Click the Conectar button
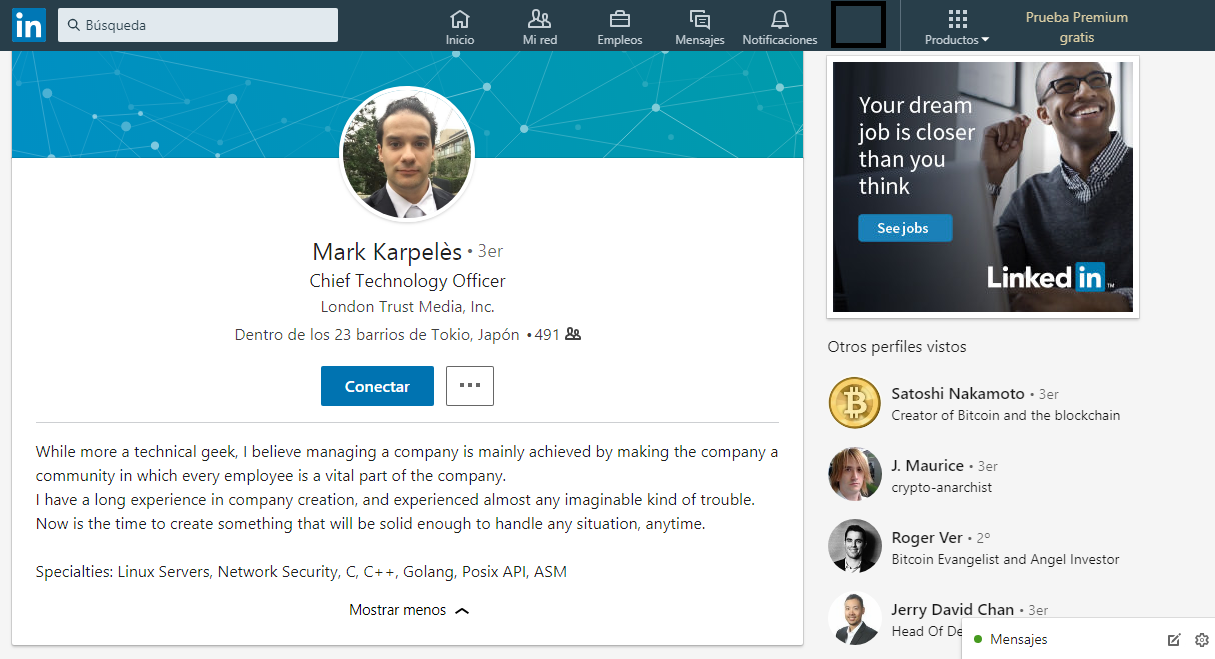Viewport: 1215px width, 659px height. (x=377, y=386)
